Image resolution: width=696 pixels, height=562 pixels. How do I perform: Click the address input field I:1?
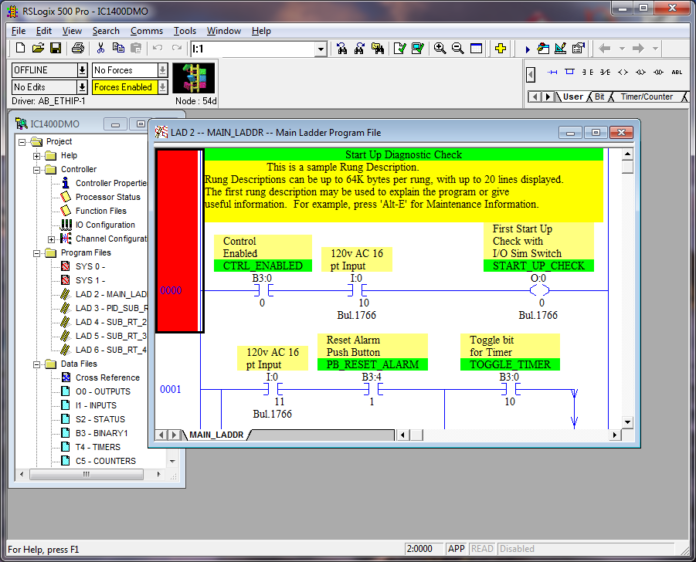click(x=253, y=49)
